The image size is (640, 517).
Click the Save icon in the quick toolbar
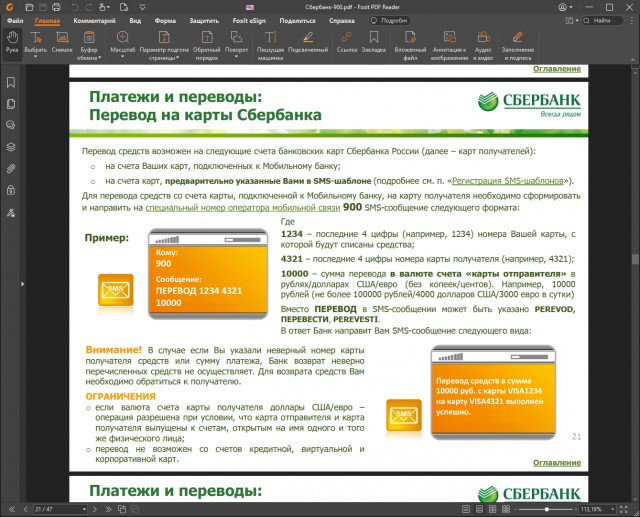(x=42, y=7)
